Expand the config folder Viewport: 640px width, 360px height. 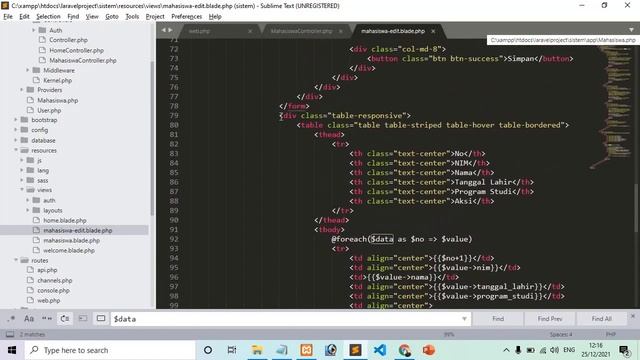[x=16, y=130]
